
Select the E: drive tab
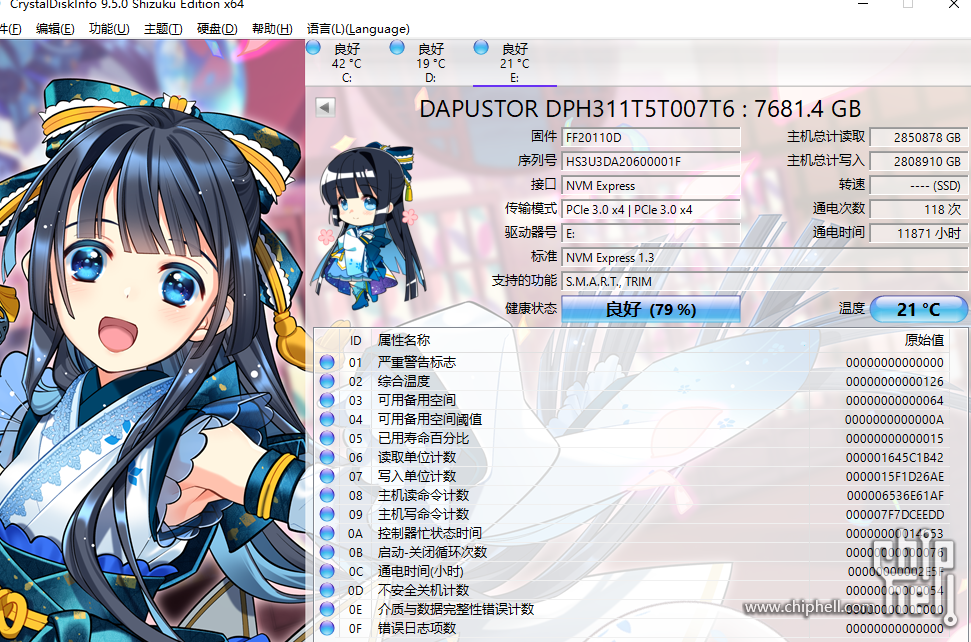515,63
